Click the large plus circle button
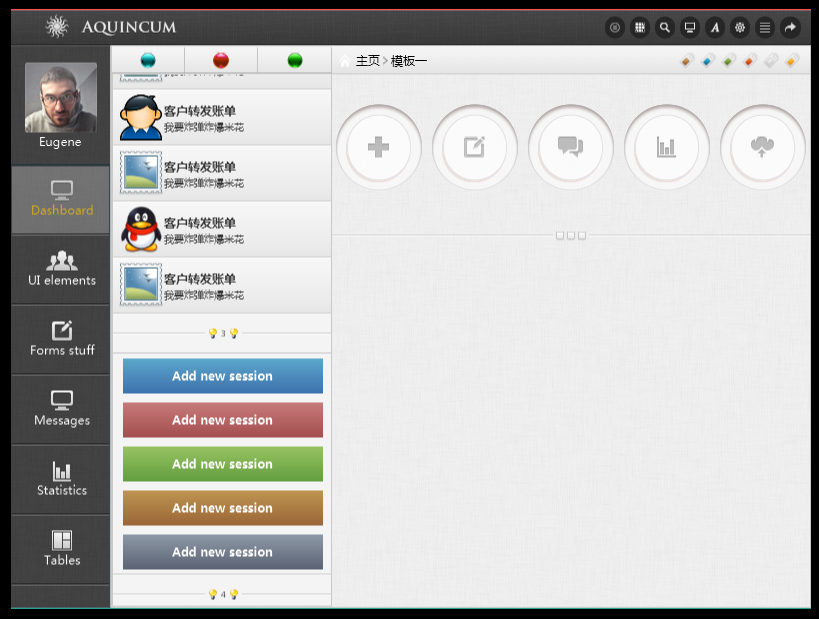This screenshot has height=619, width=819. pos(379,147)
